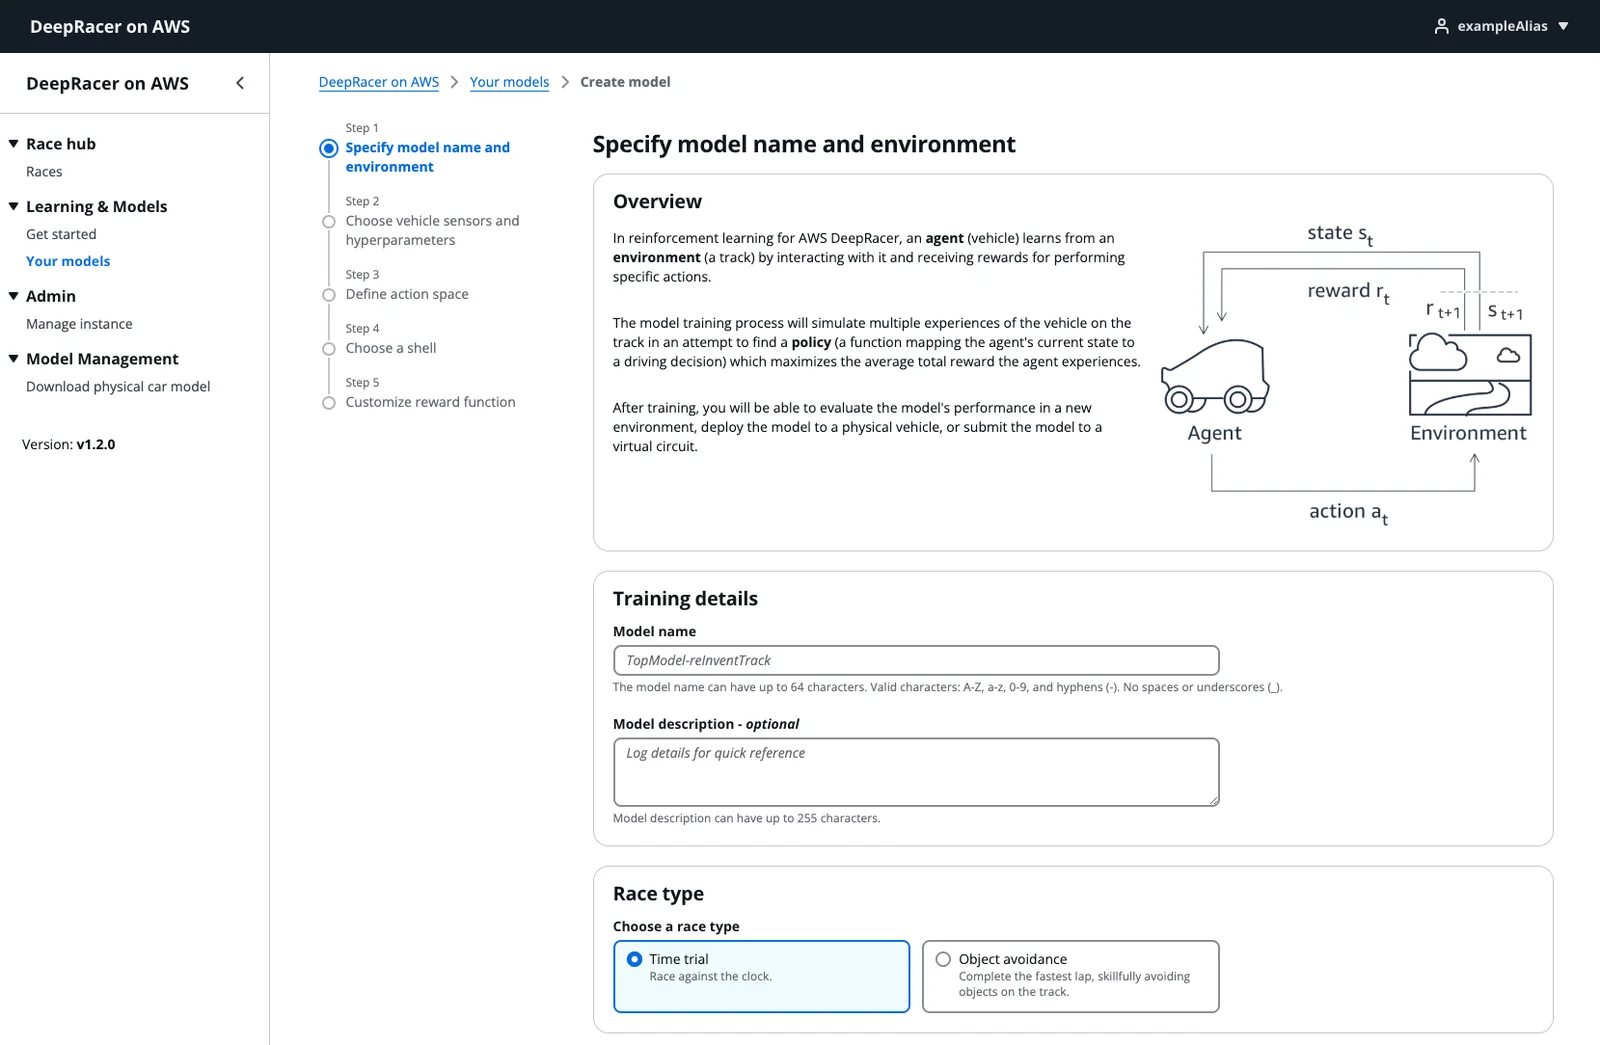This screenshot has height=1045, width=1600.
Task: Collapse the Learning & Models section triangle
Action: (x=14, y=207)
